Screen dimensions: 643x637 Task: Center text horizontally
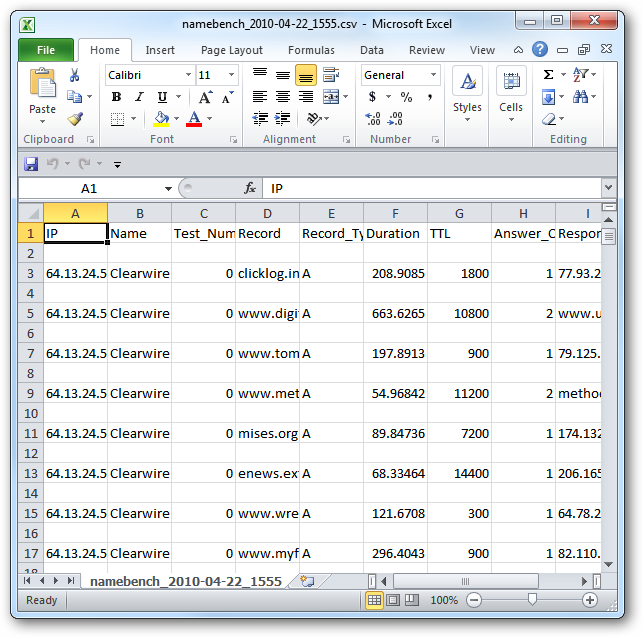pos(283,97)
